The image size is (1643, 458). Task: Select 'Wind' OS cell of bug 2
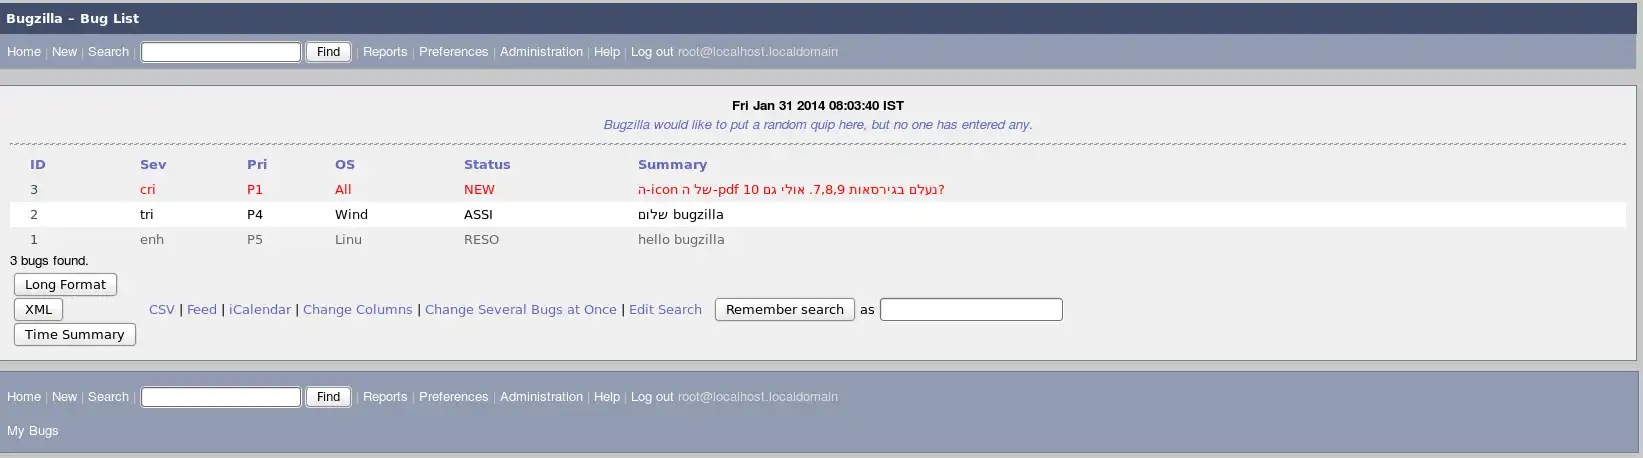coord(351,215)
